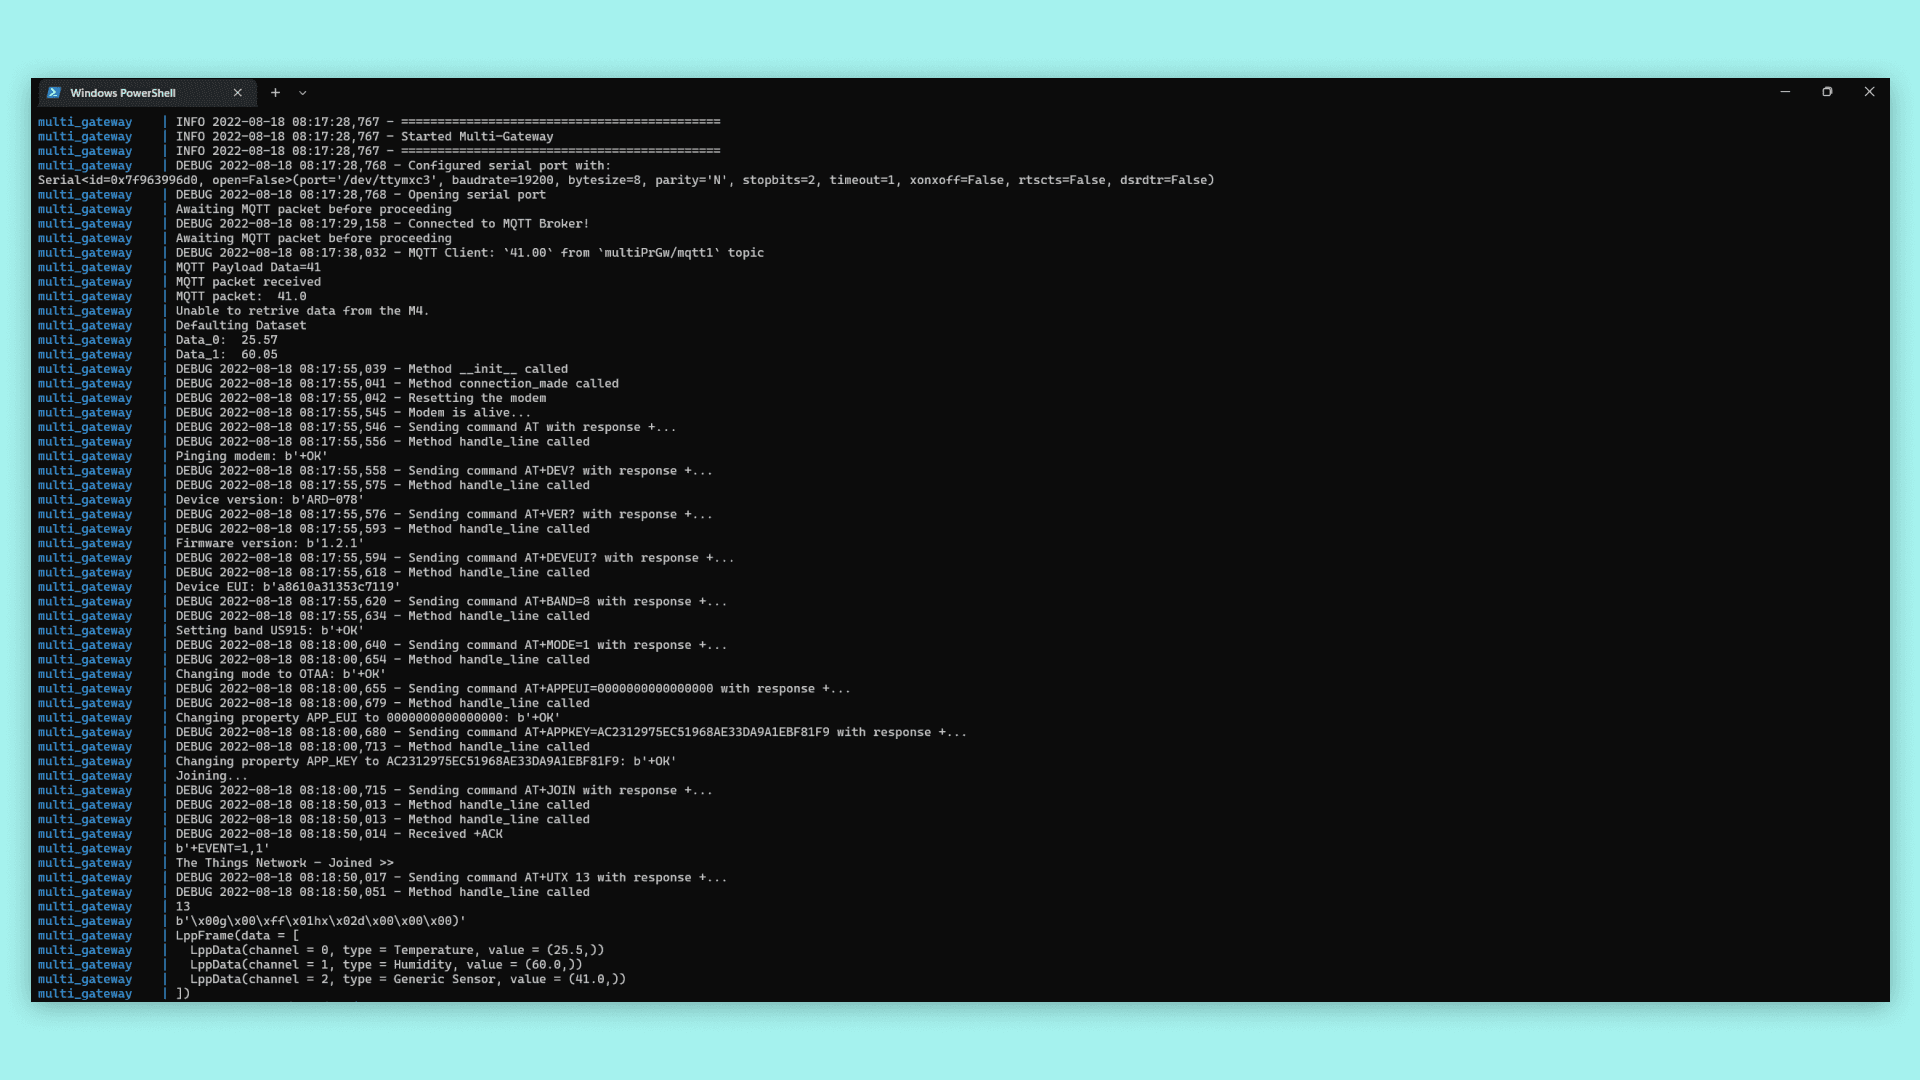Open a new tab with plus button
This screenshot has height=1080, width=1920.
click(275, 93)
